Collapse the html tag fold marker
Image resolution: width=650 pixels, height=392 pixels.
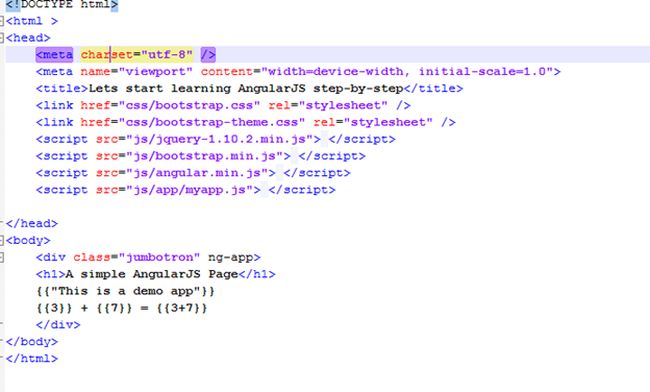(2, 21)
